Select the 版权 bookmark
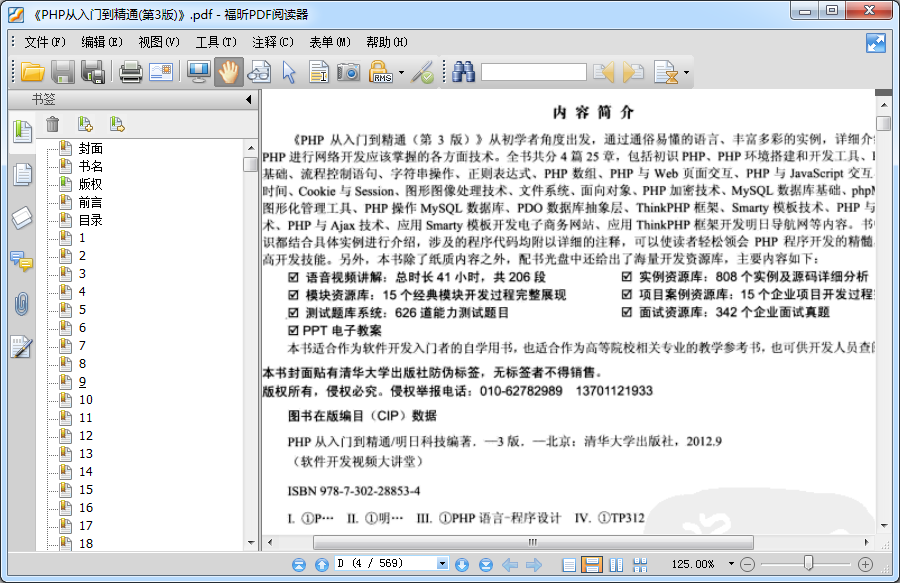Viewport: 900px width, 583px height. coord(90,184)
